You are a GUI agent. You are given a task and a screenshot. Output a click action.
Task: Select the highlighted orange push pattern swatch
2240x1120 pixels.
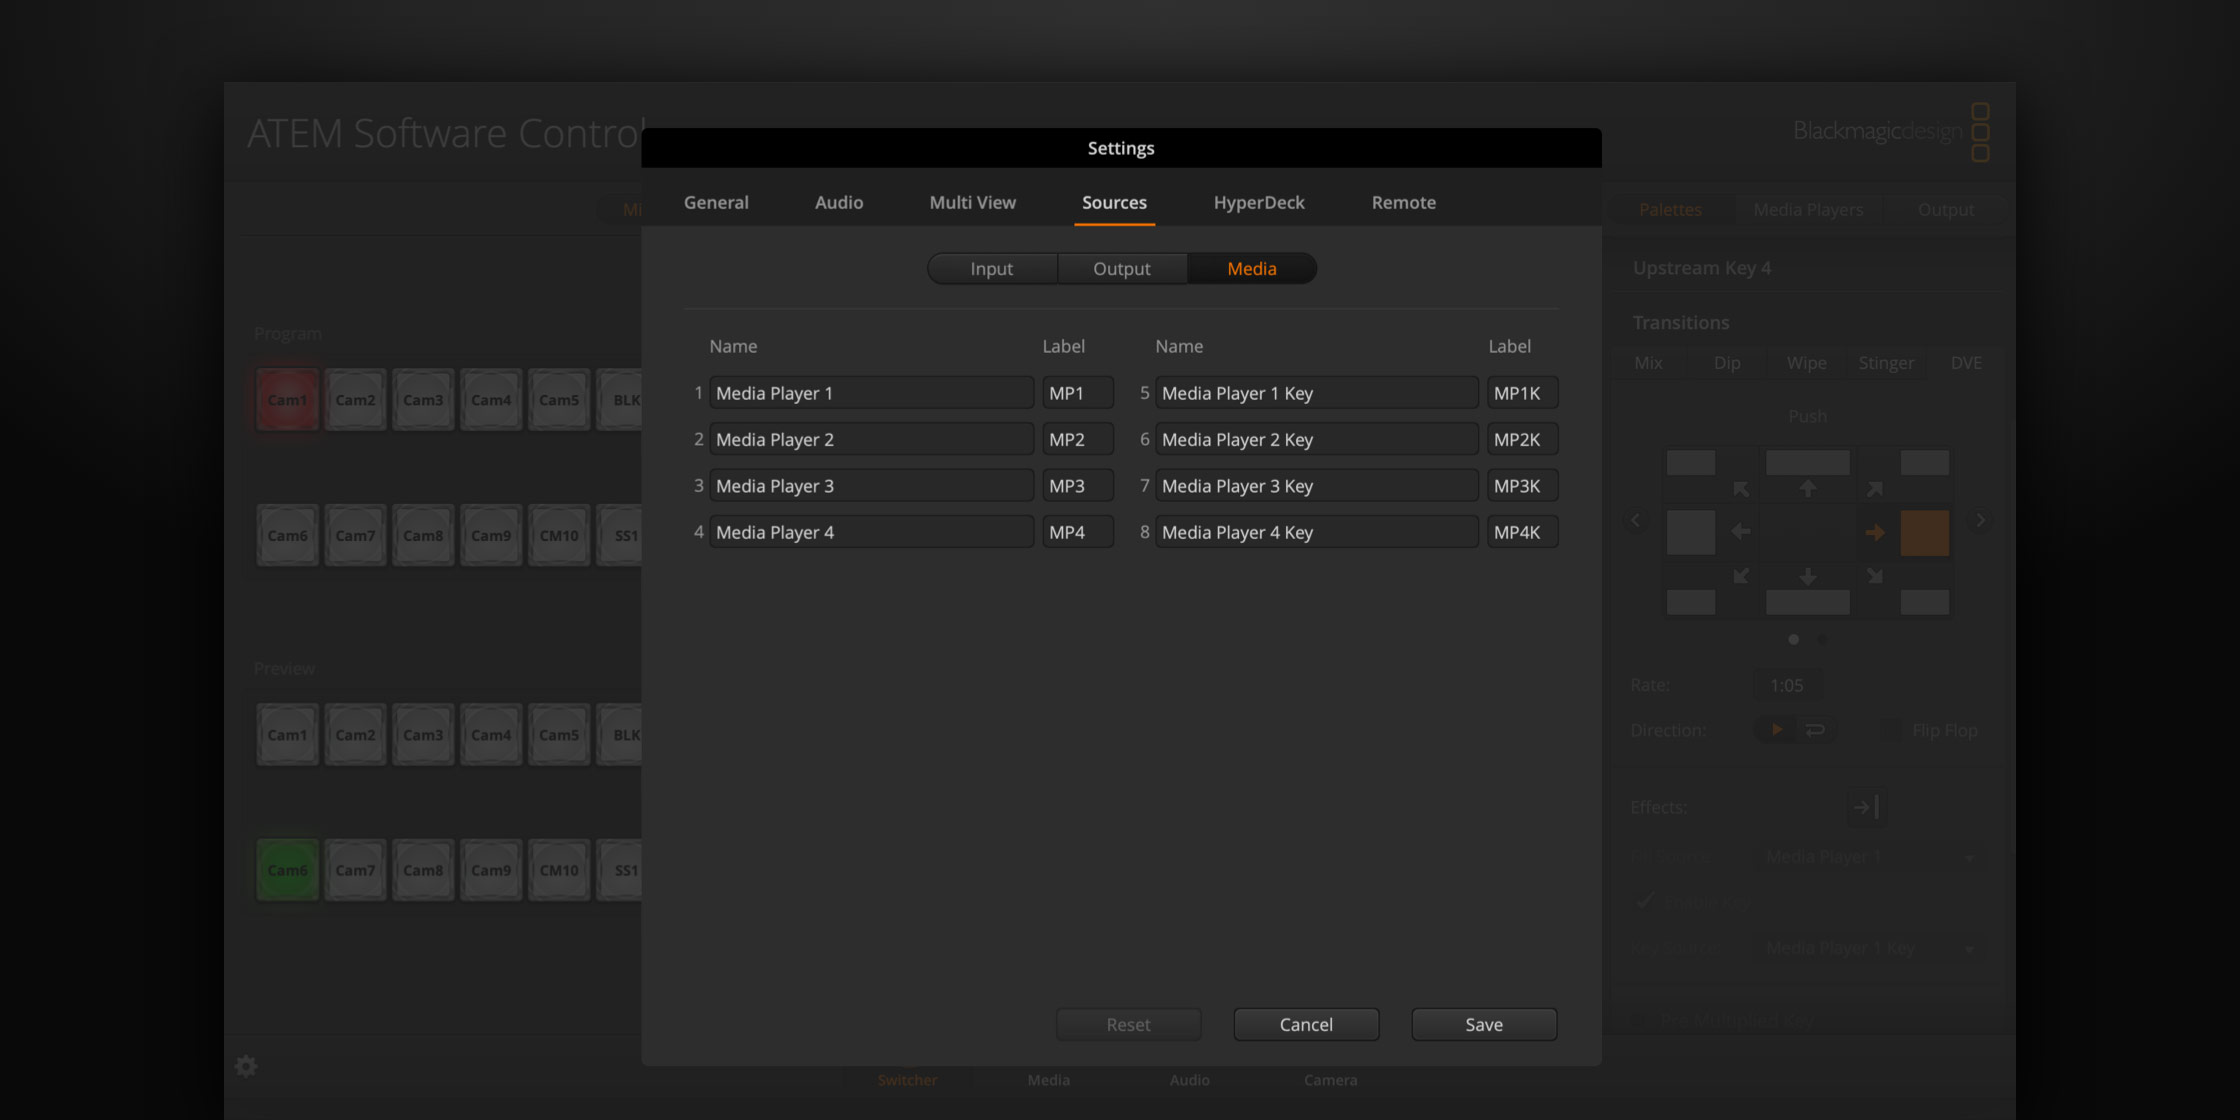[1925, 532]
